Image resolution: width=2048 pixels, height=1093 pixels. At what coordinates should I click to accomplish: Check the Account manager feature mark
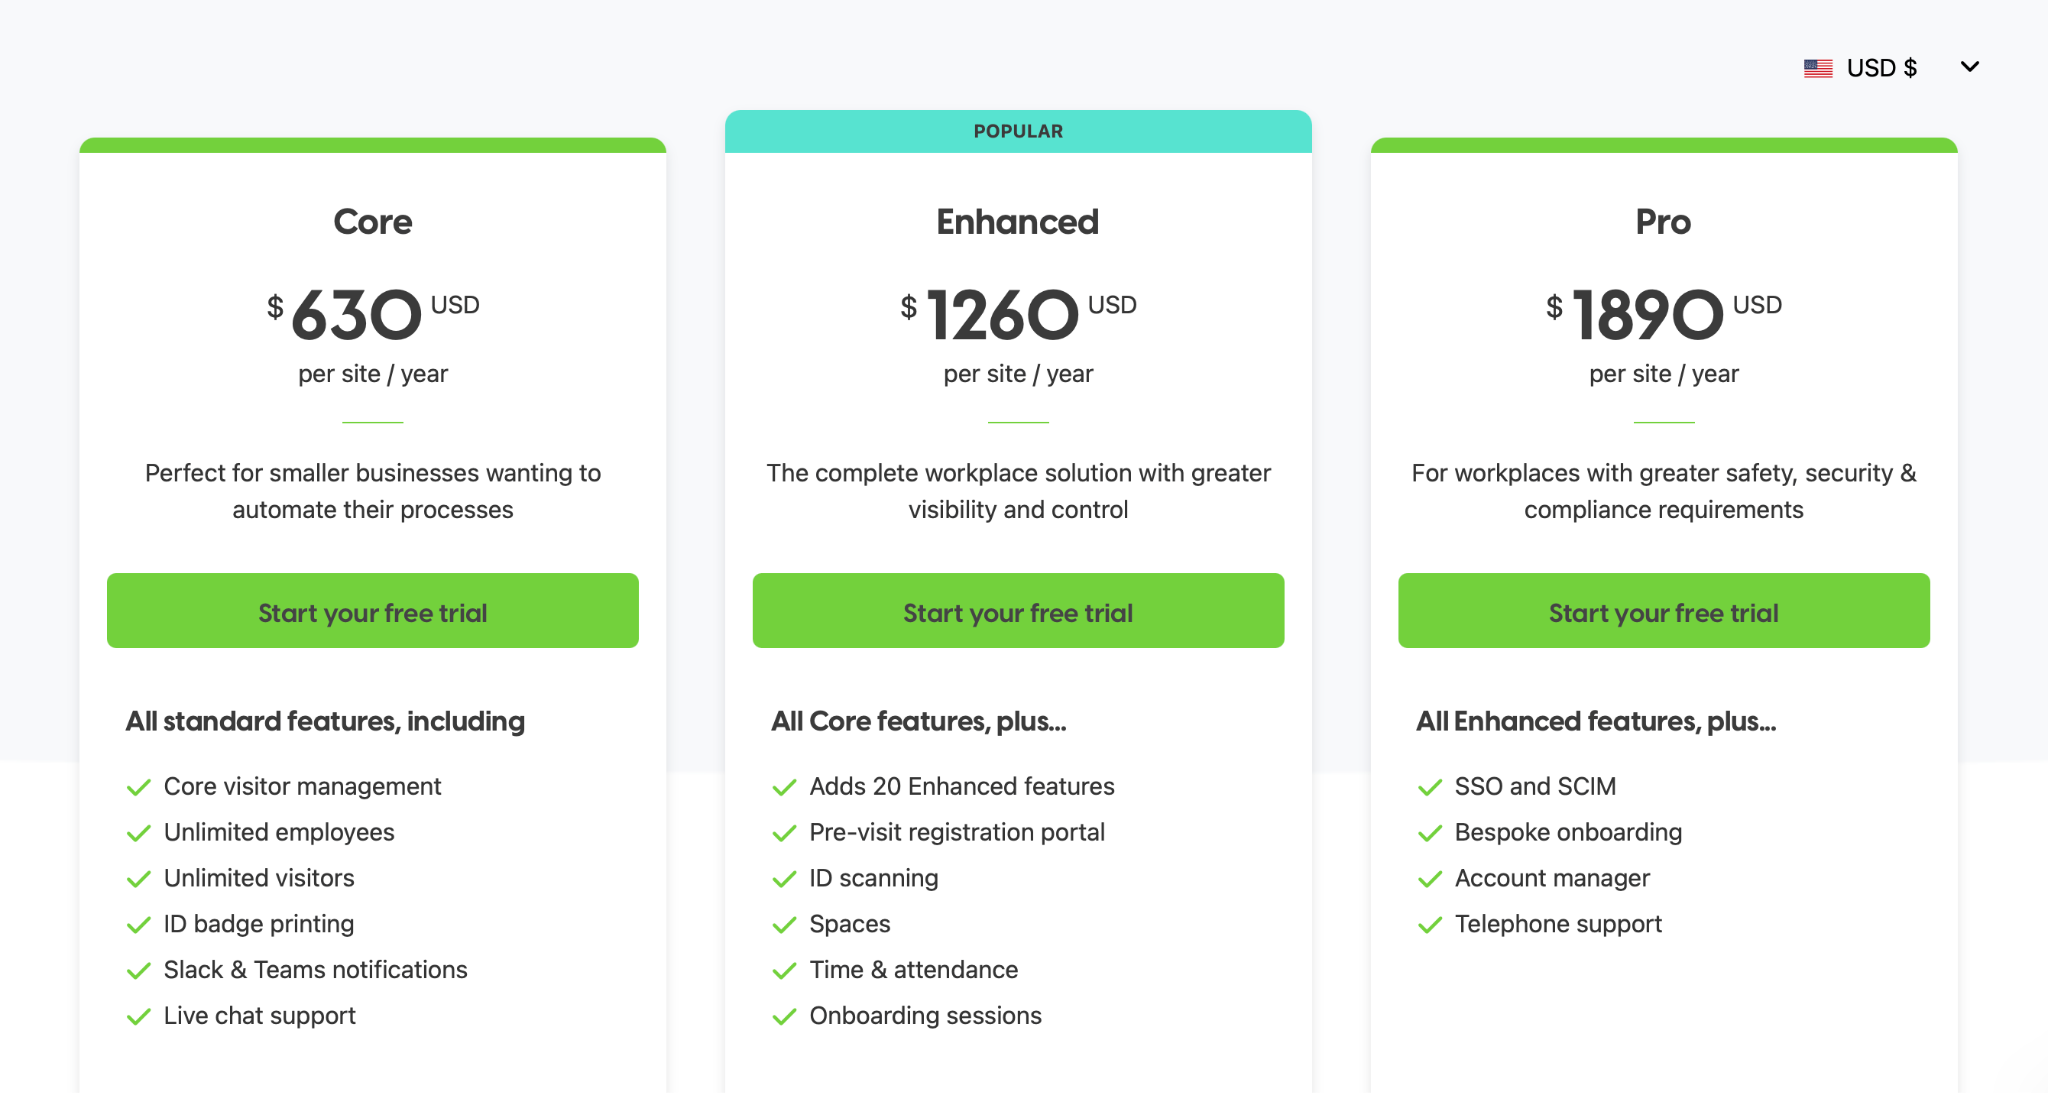(1428, 879)
